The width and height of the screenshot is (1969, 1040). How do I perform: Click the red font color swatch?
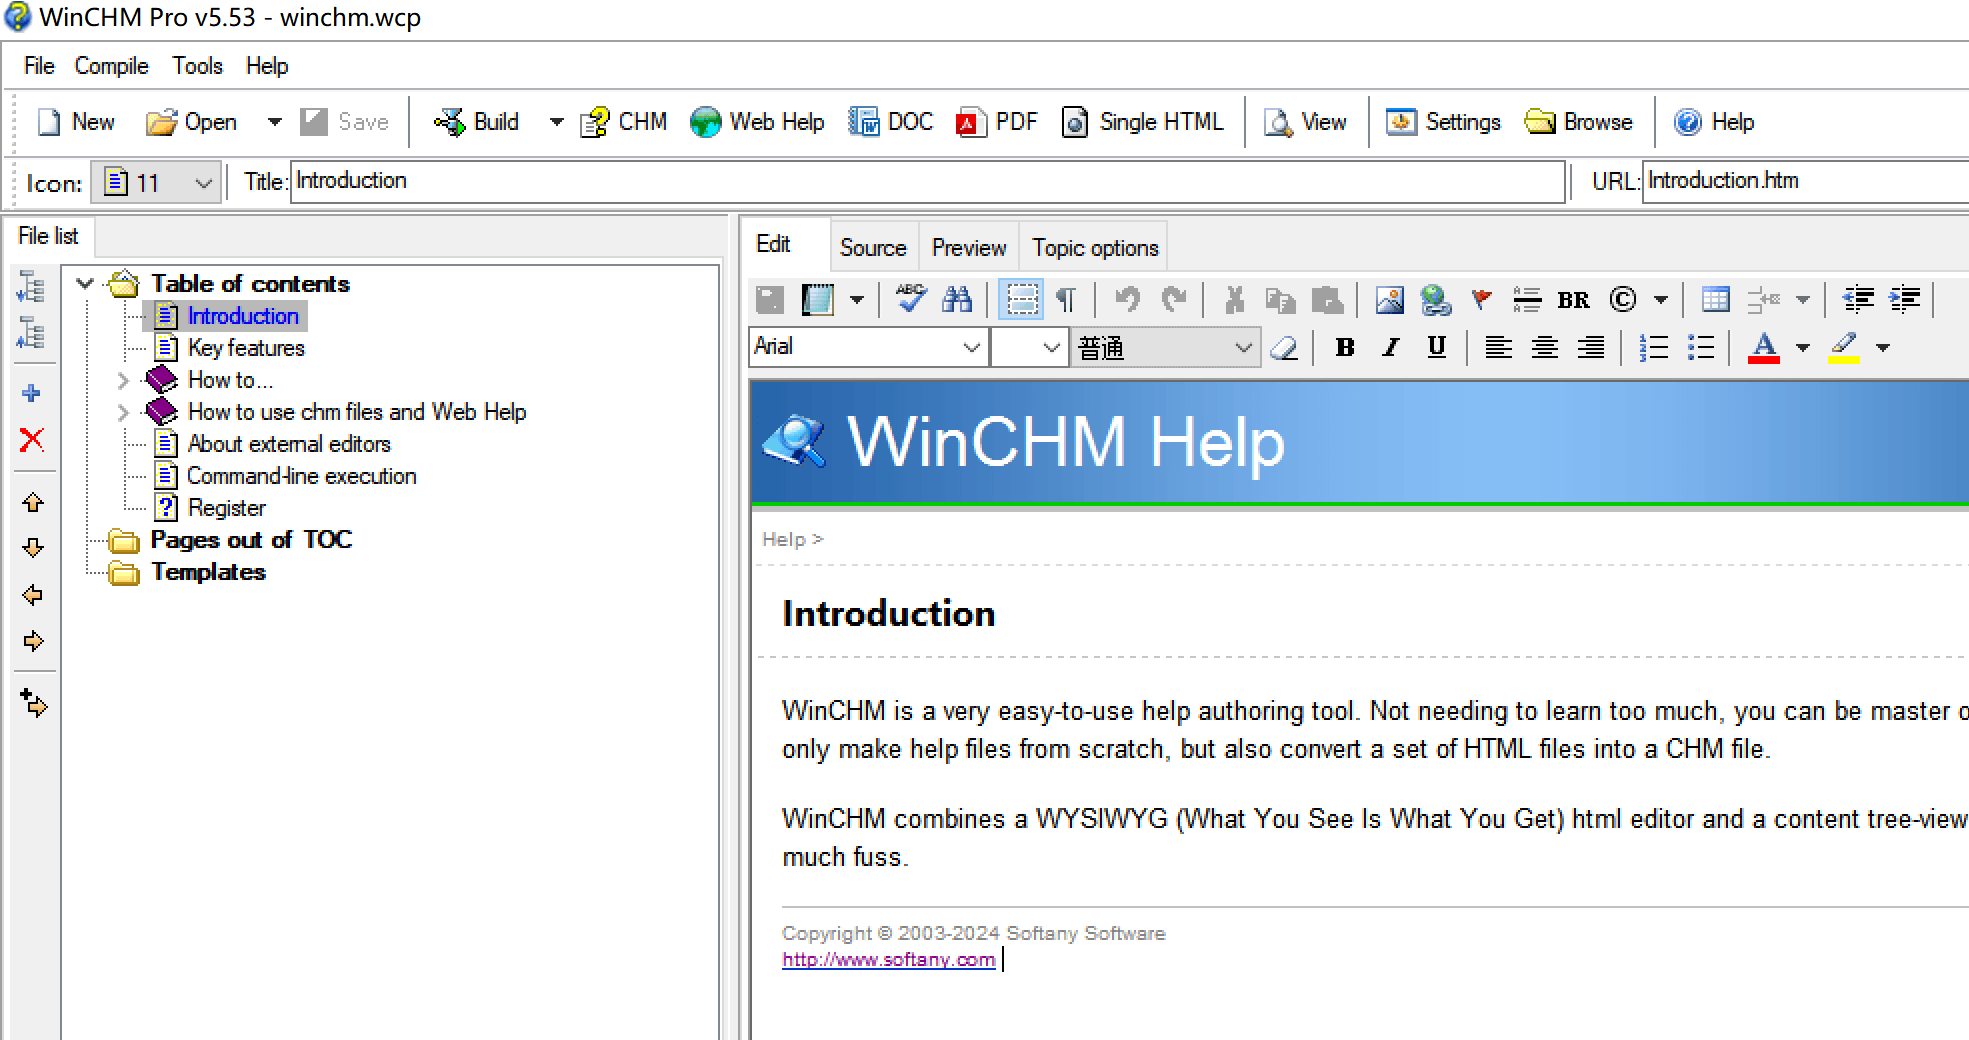click(x=1763, y=347)
